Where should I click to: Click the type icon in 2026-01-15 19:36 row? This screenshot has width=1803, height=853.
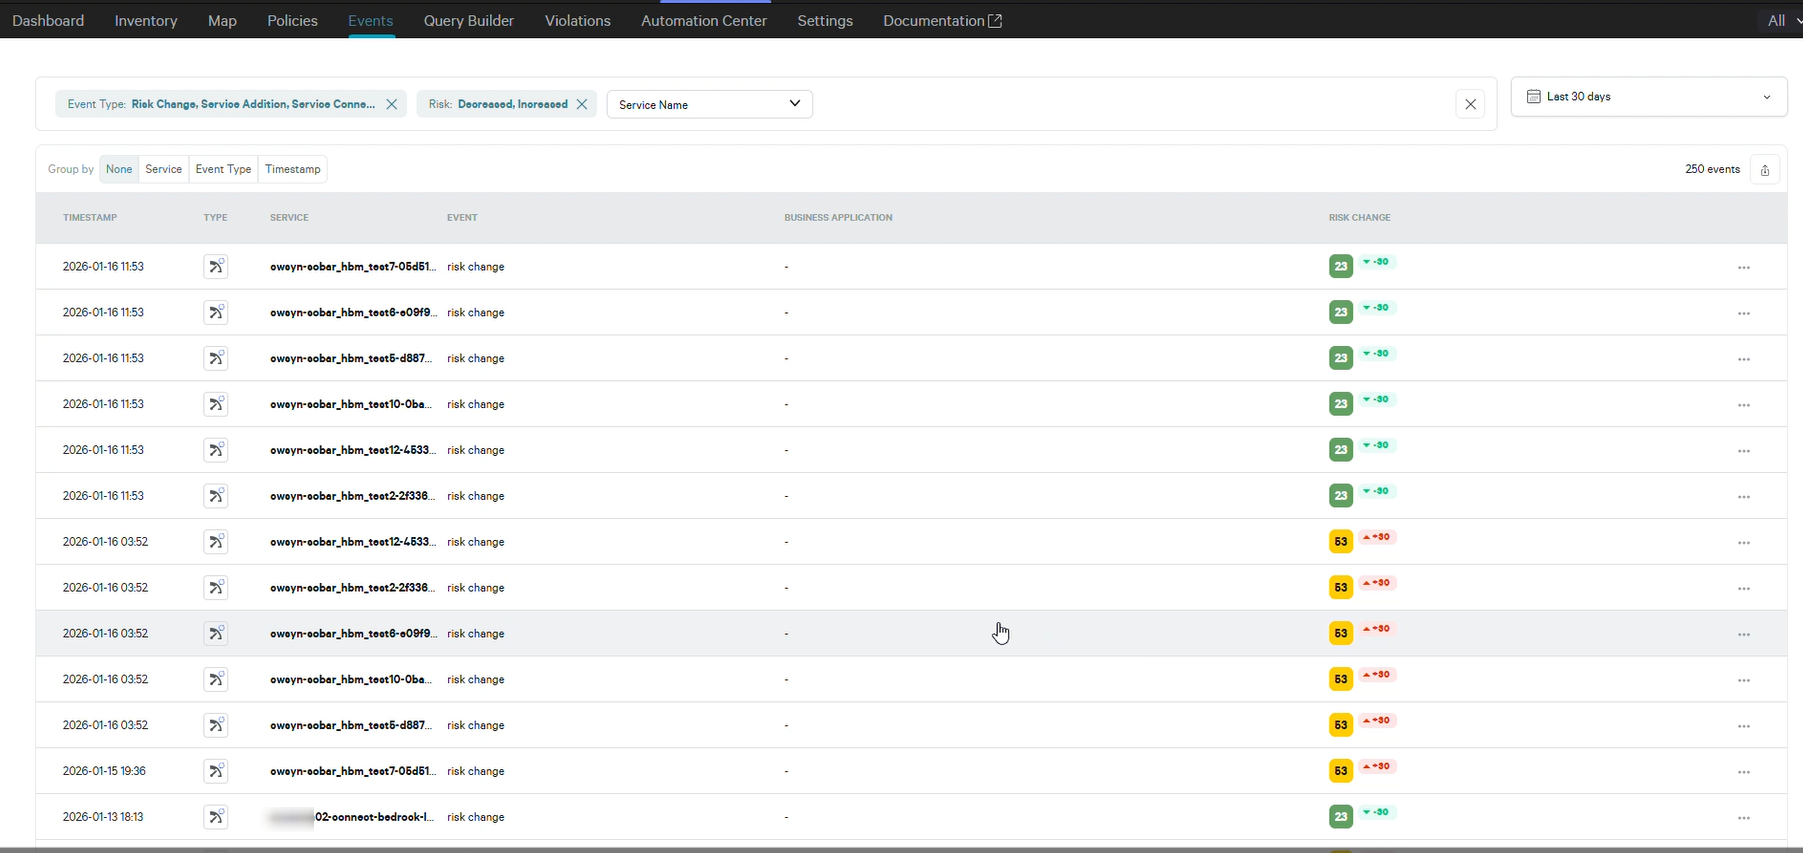[x=215, y=771]
